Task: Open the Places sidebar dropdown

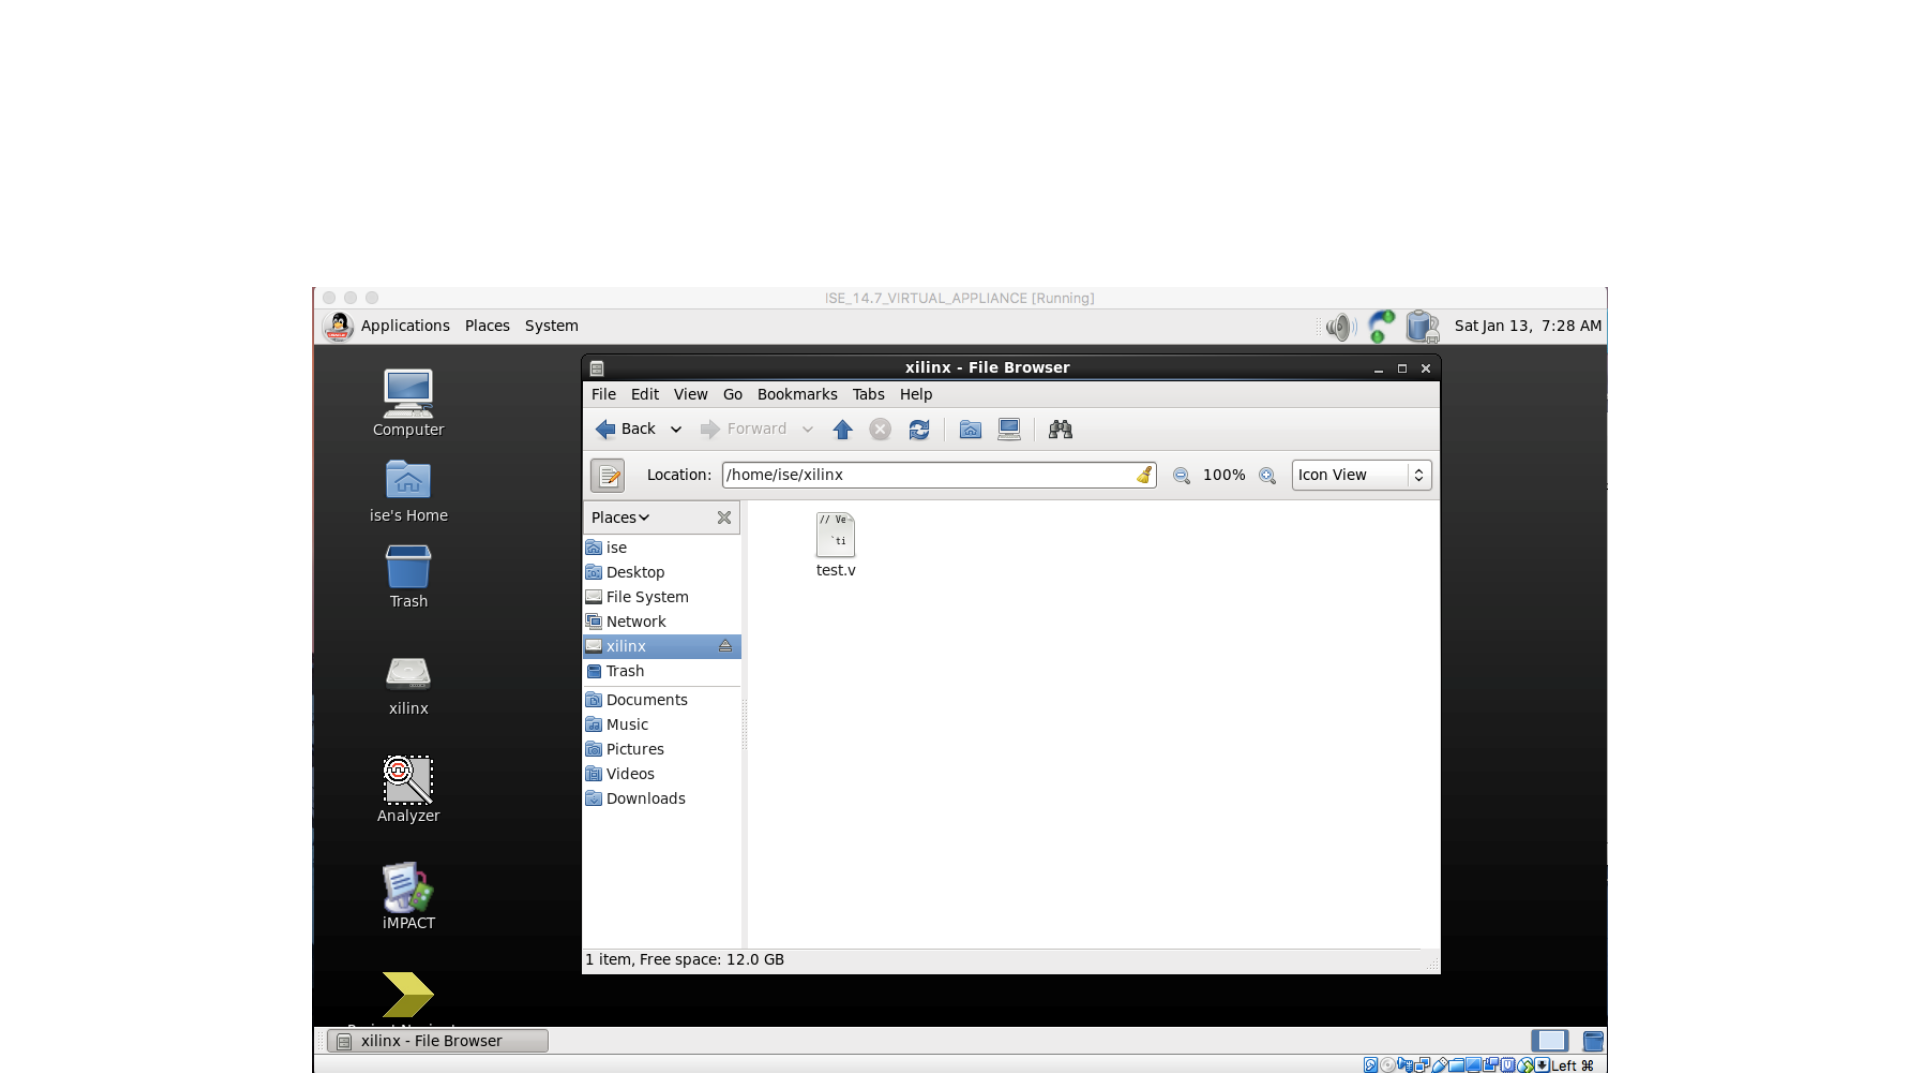Action: pos(620,518)
